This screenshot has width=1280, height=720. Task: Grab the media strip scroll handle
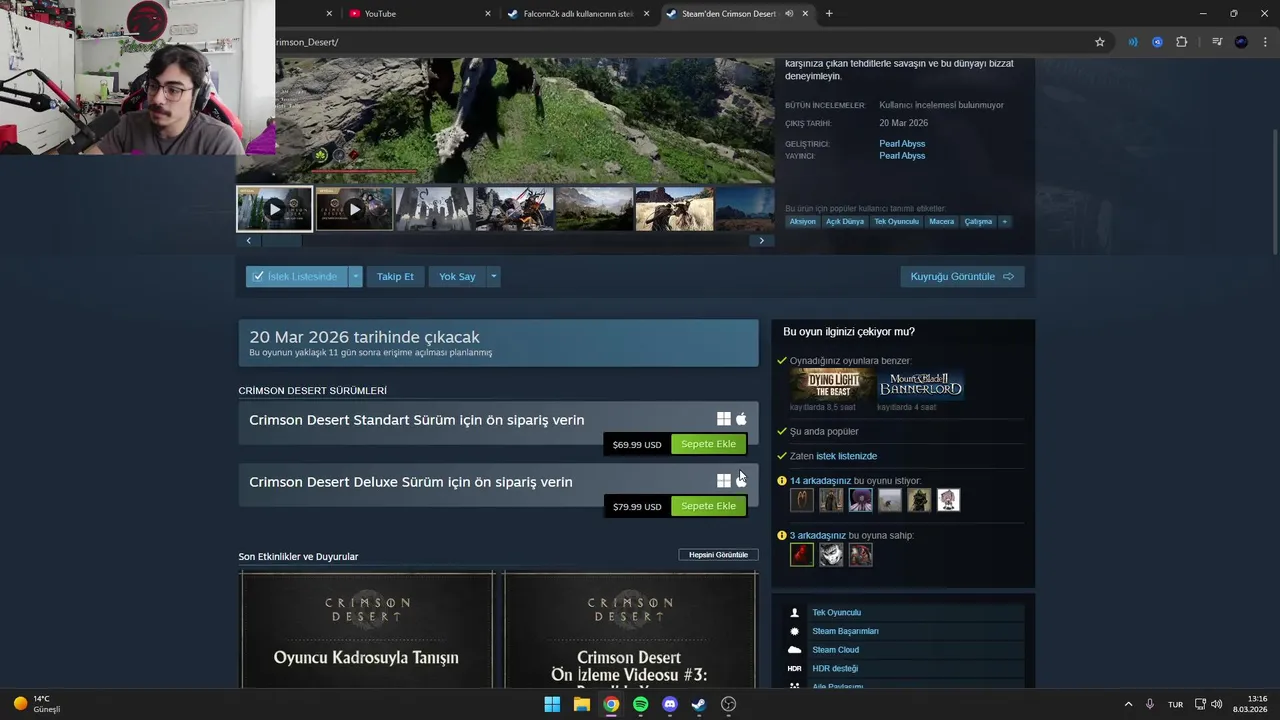coord(281,241)
